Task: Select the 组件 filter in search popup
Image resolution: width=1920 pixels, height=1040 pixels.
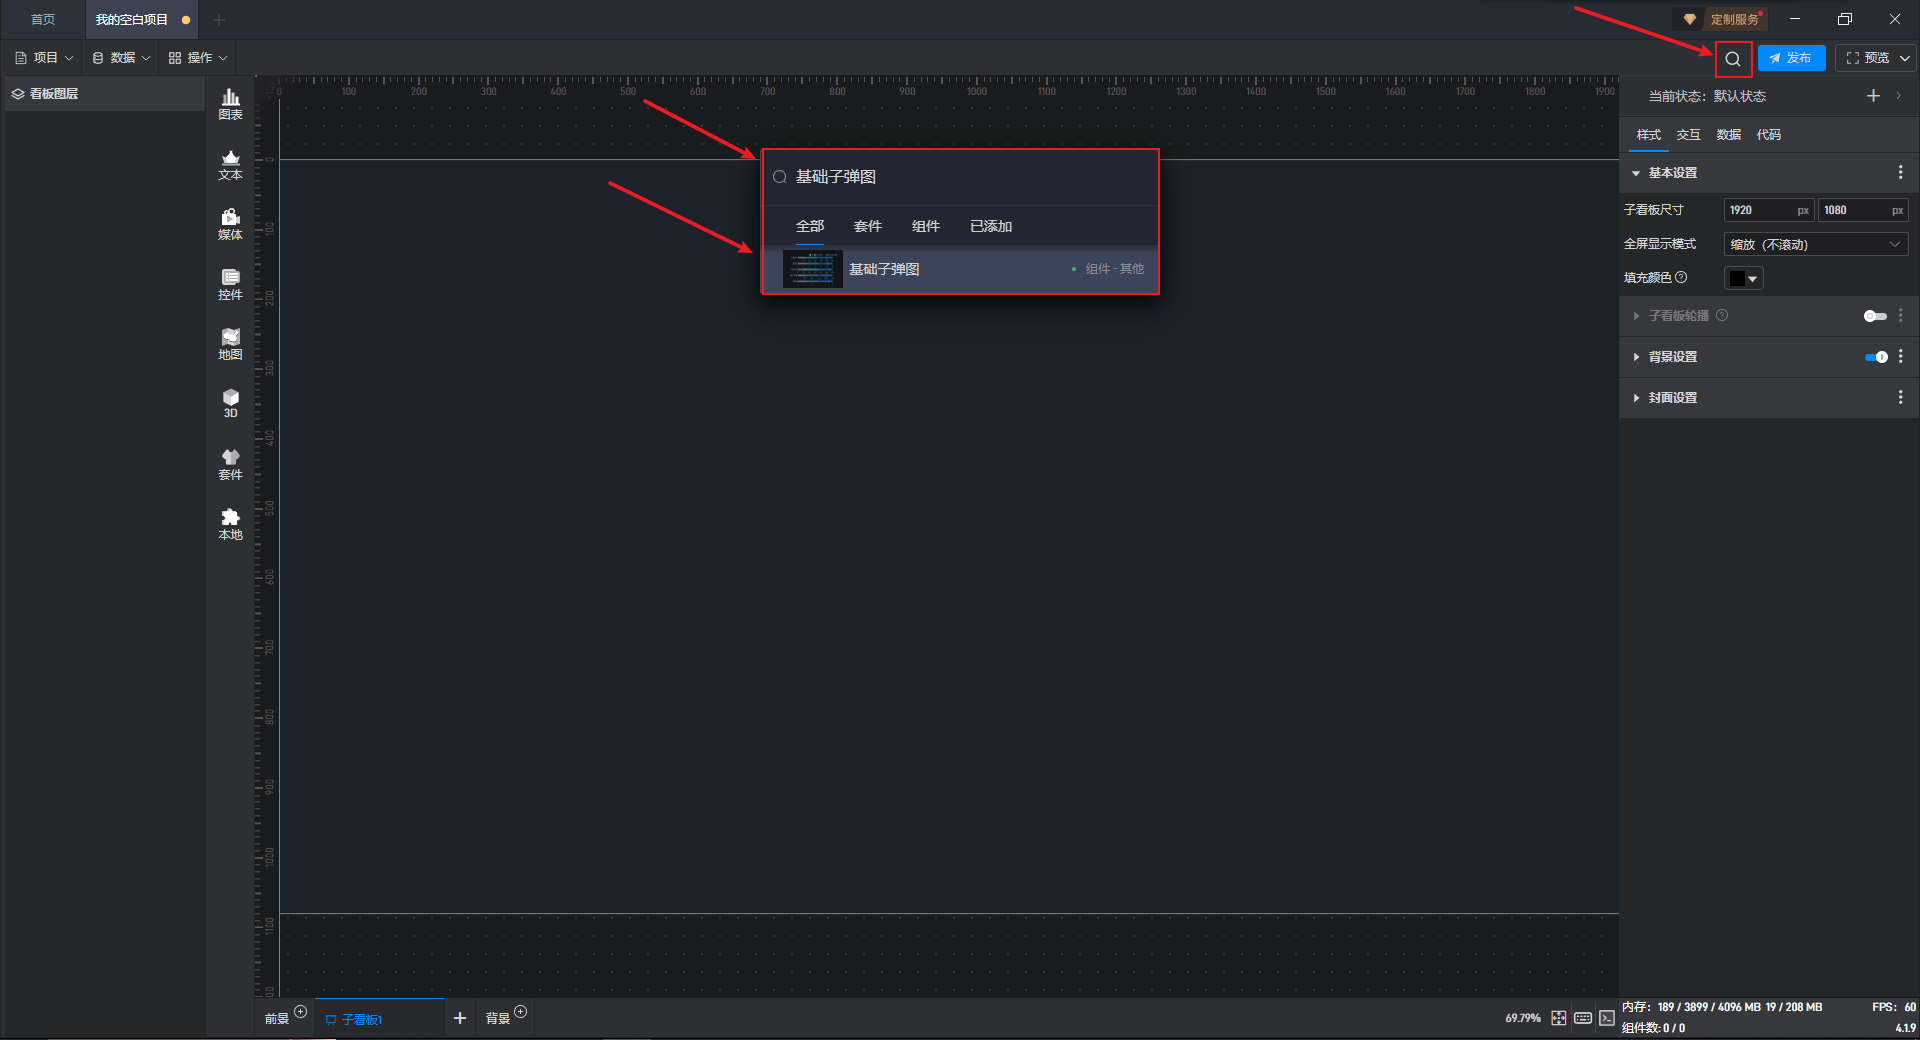Action: [x=926, y=227]
